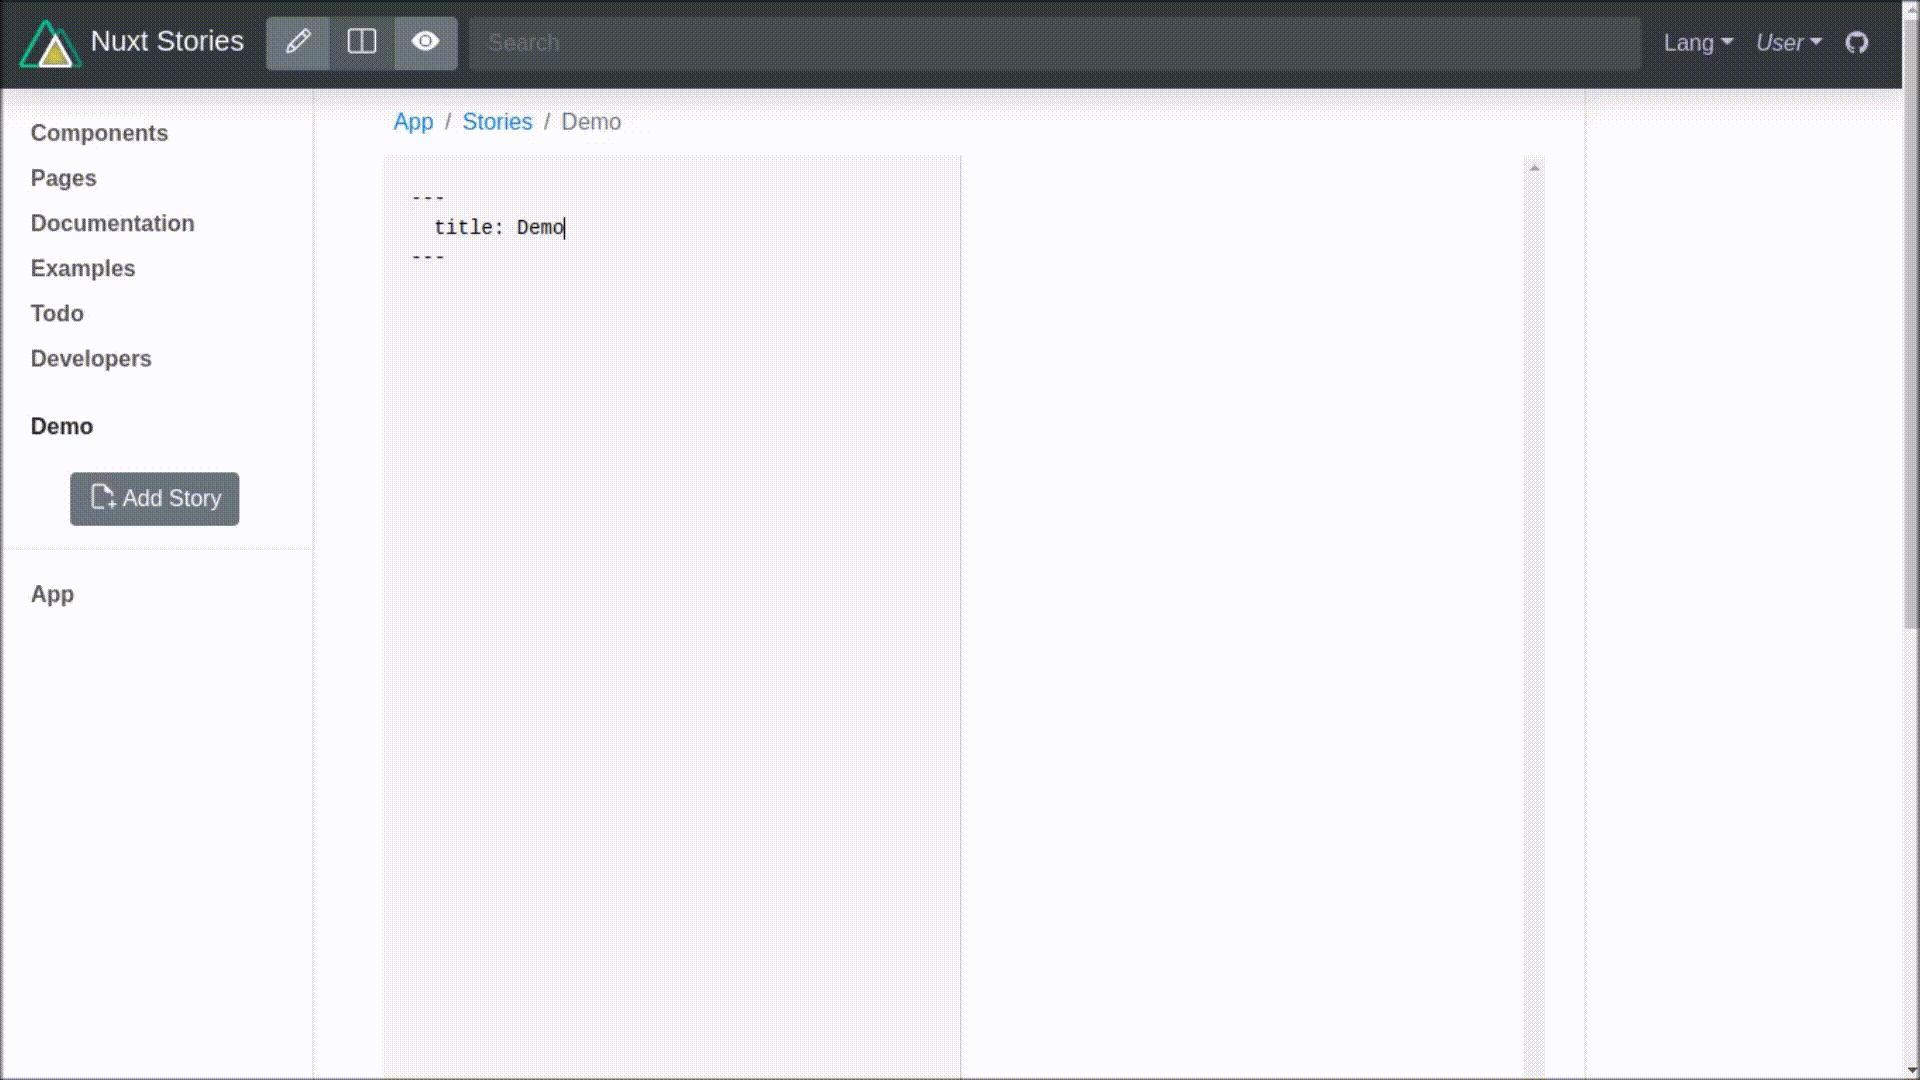Click into the Search field
The height and width of the screenshot is (1080, 1920).
pos(1054,43)
